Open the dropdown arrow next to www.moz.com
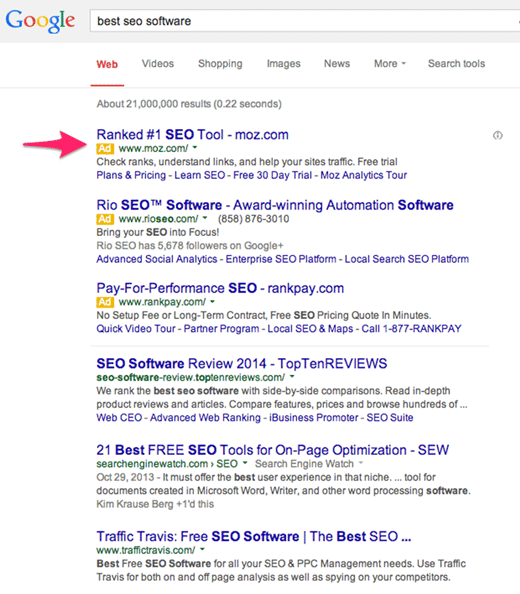 point(195,147)
